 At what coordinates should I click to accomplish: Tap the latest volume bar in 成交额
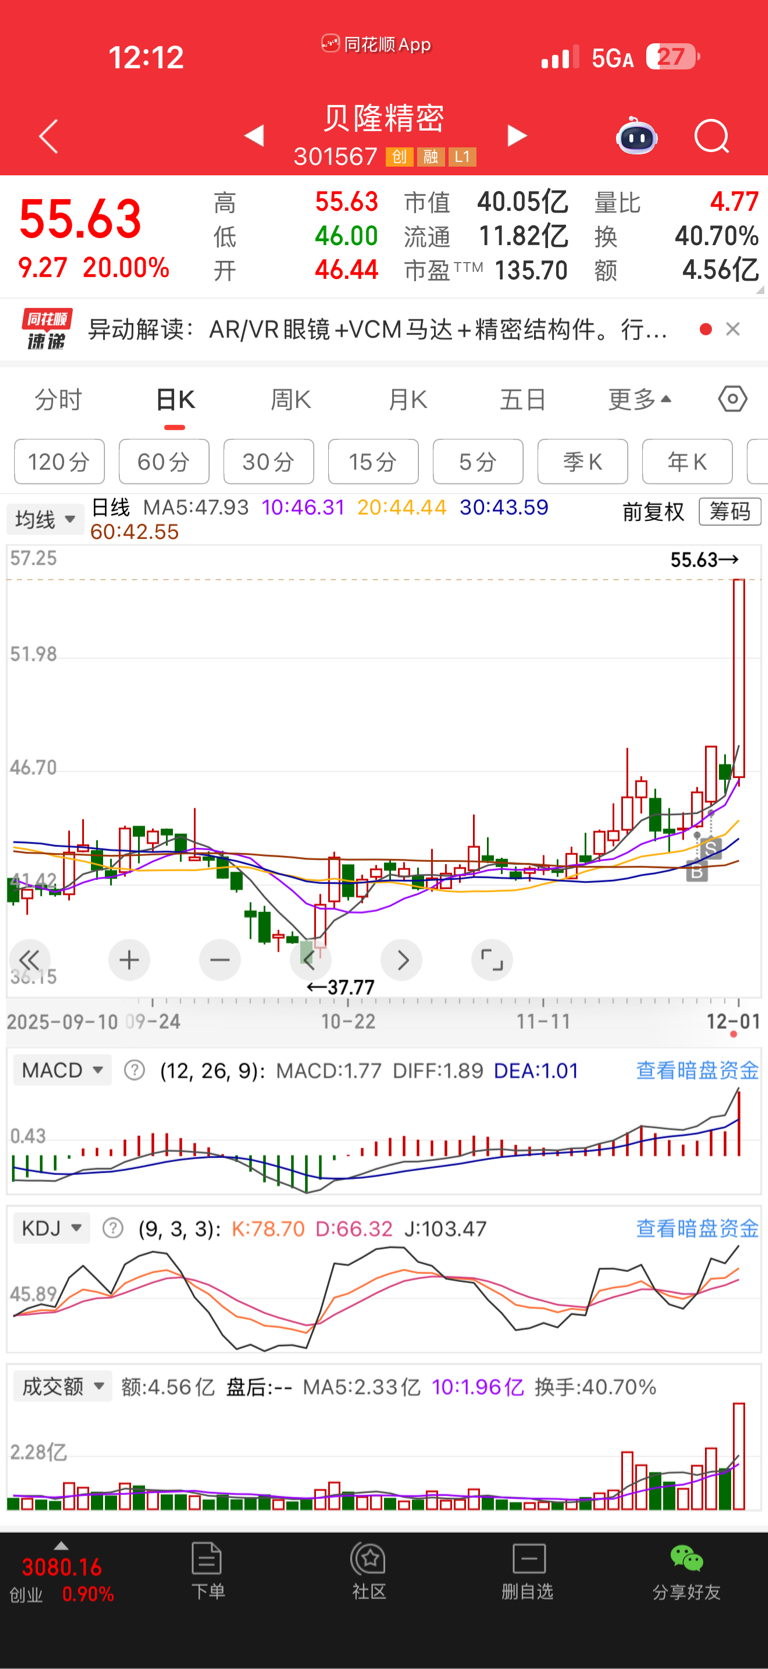(x=739, y=1457)
